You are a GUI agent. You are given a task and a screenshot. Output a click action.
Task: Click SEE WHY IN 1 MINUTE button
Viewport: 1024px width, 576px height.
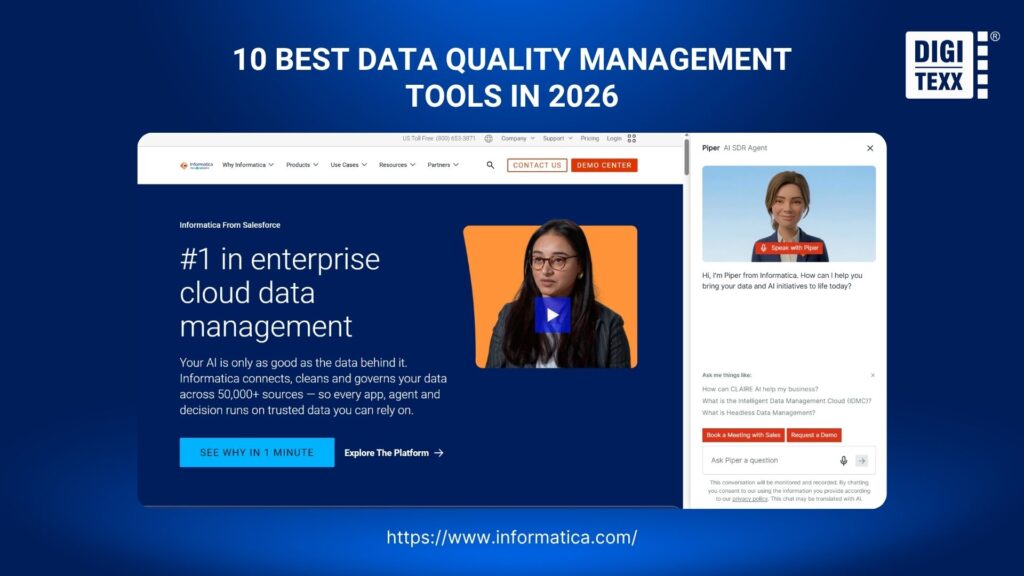(257, 453)
